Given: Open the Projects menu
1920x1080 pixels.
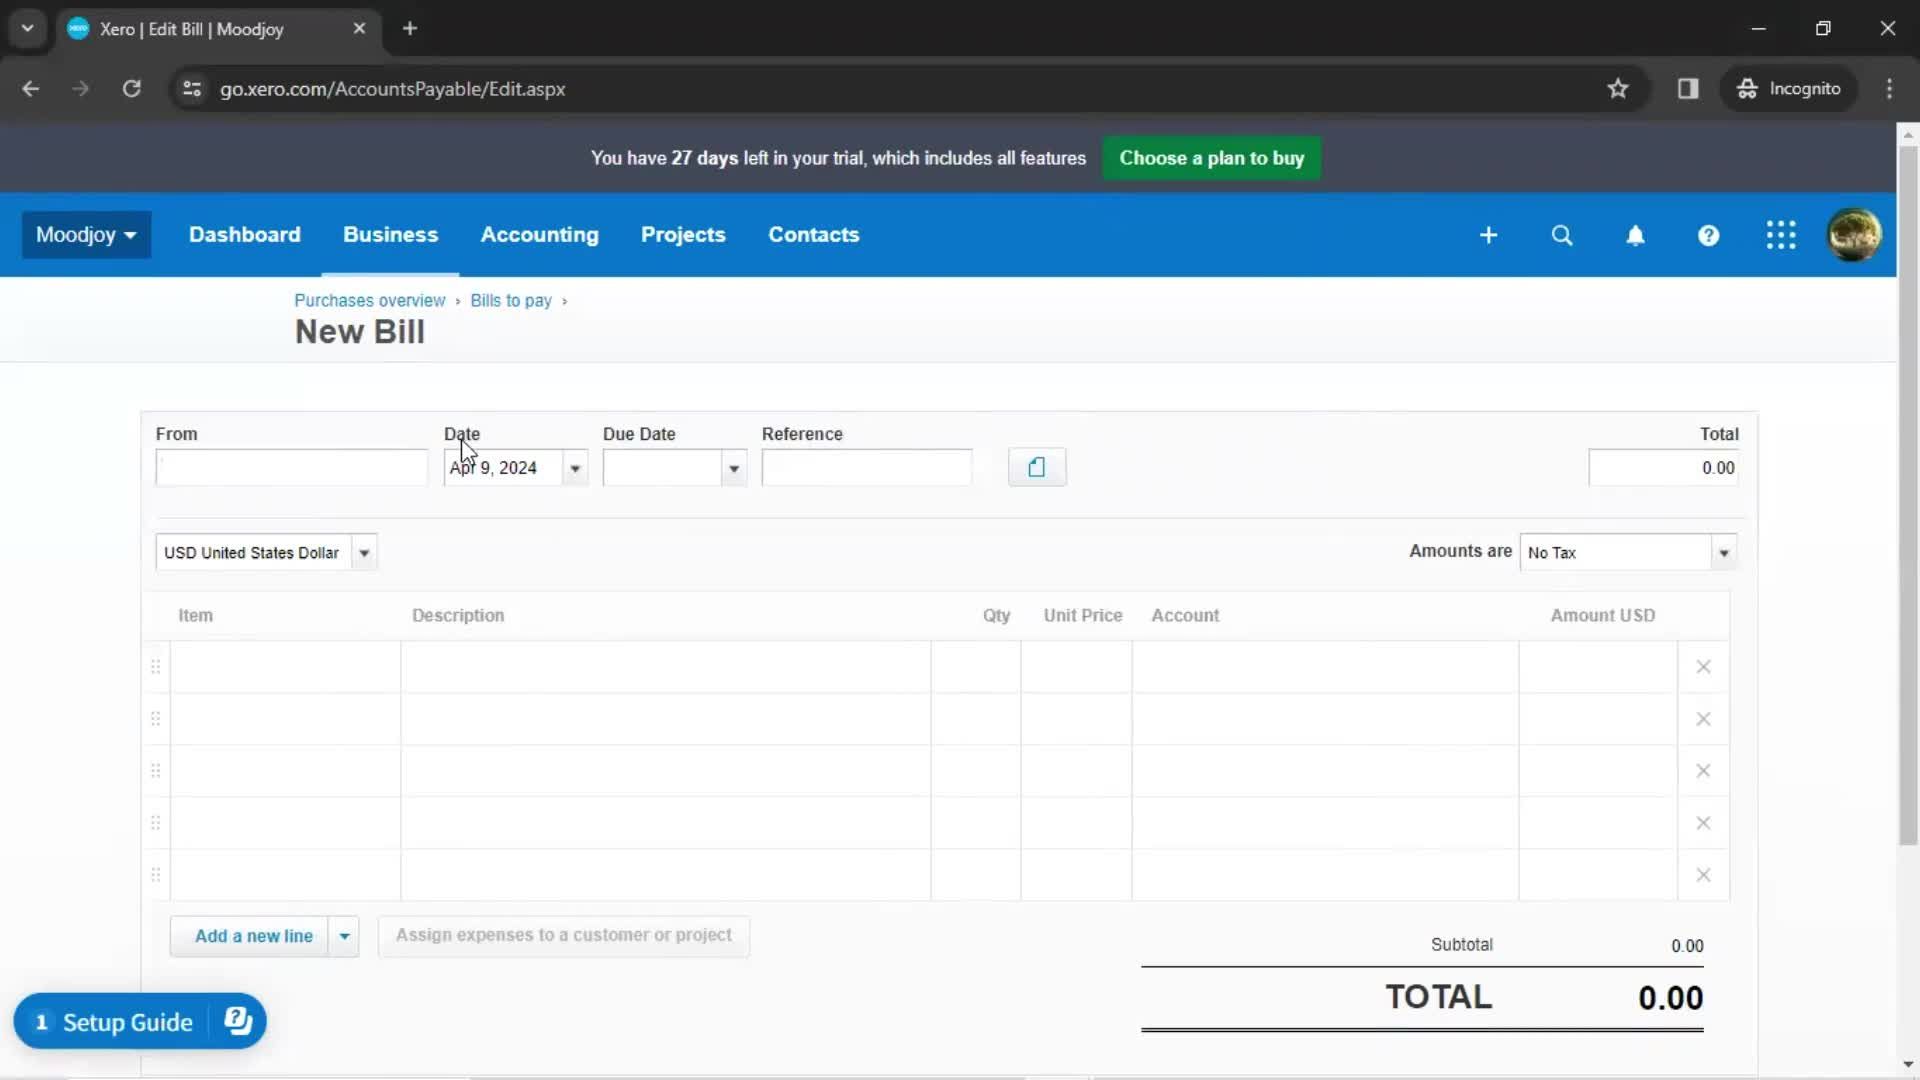Looking at the screenshot, I should pos(683,235).
